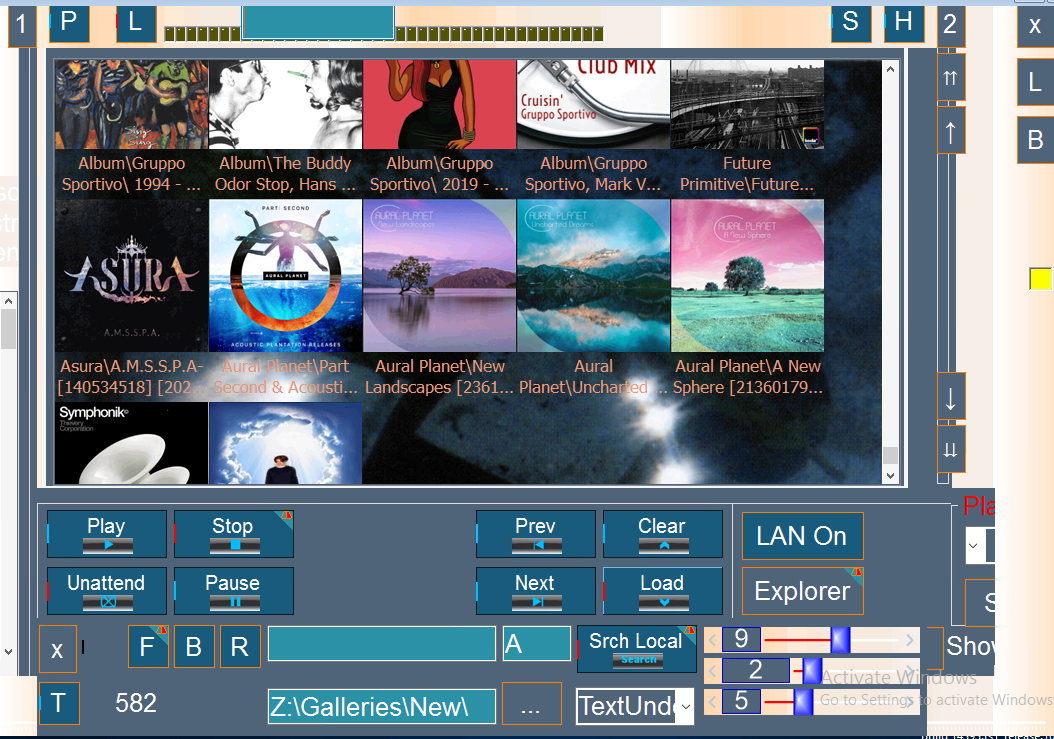Viewport: 1054px width, 739px height.
Task: Click the x button beside the F button
Action: click(58, 649)
